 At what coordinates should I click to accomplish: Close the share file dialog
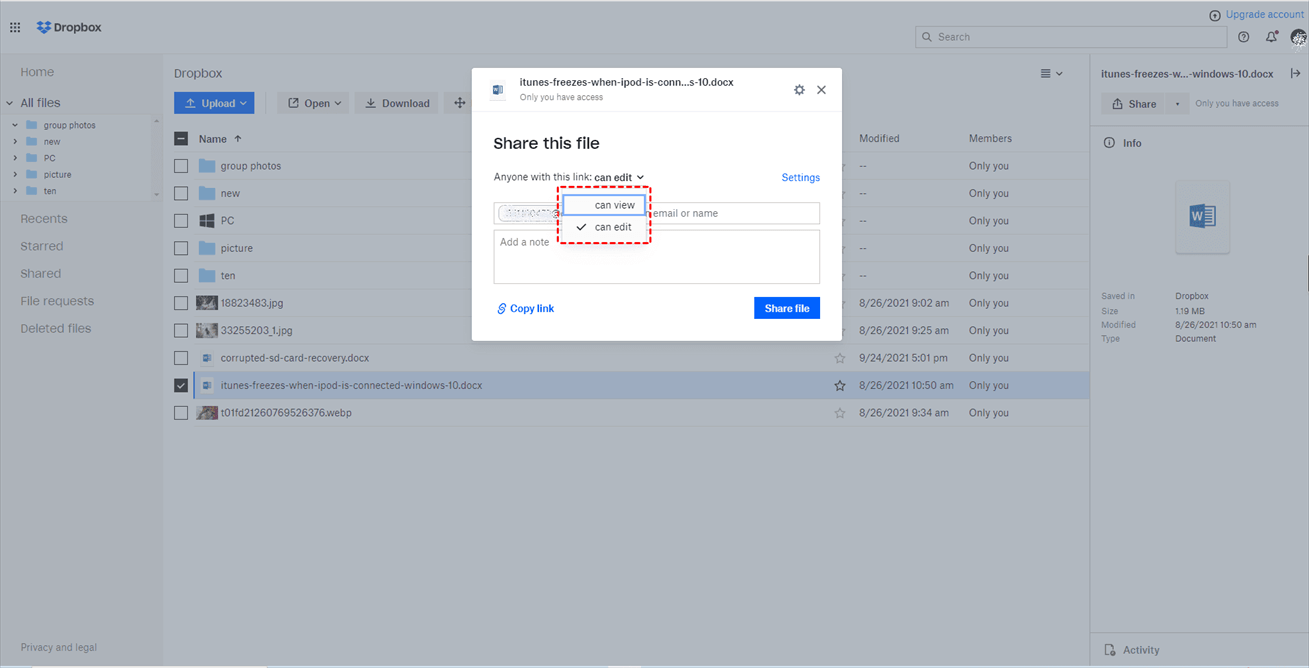[821, 90]
